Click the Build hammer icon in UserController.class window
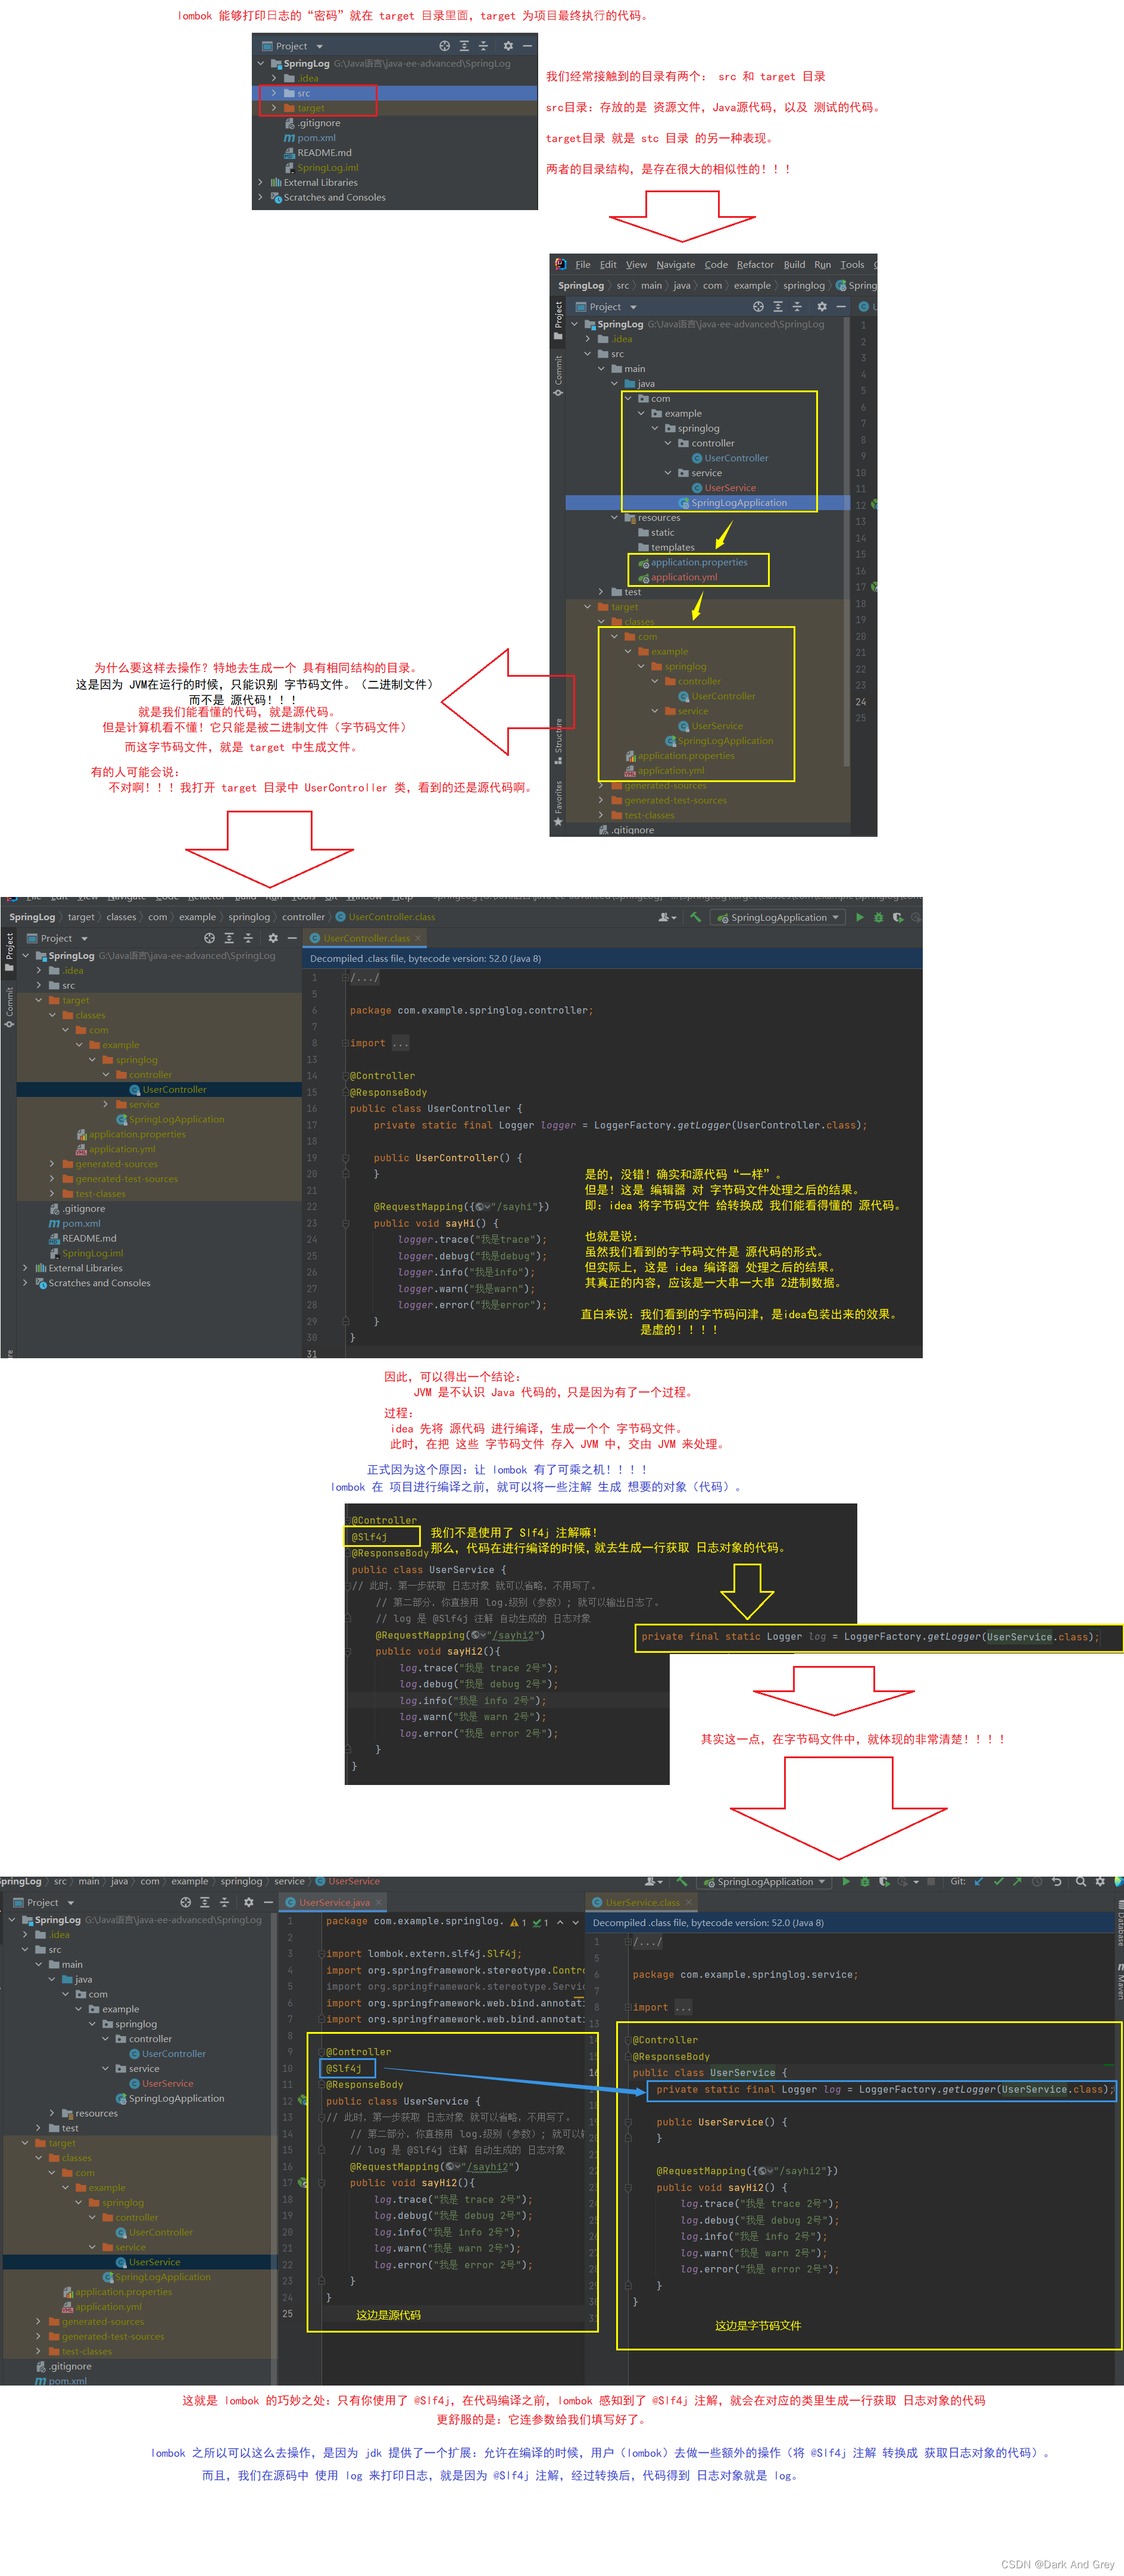This screenshot has width=1124, height=2576. click(x=695, y=917)
